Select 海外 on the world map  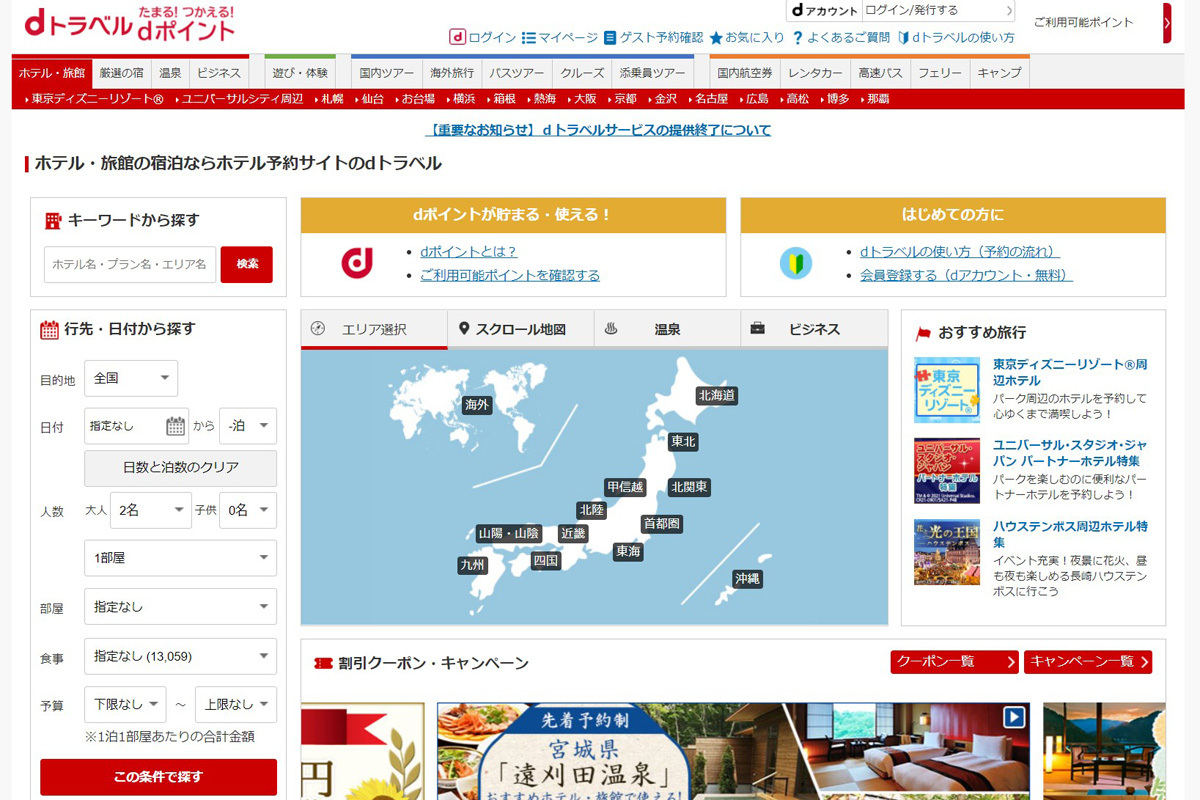pos(477,405)
